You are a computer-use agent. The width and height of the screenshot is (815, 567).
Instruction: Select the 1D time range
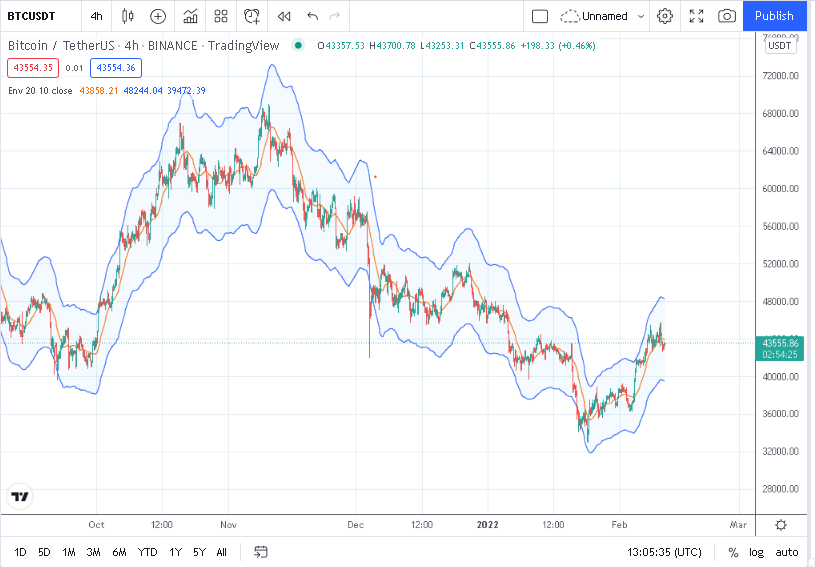tap(20, 552)
